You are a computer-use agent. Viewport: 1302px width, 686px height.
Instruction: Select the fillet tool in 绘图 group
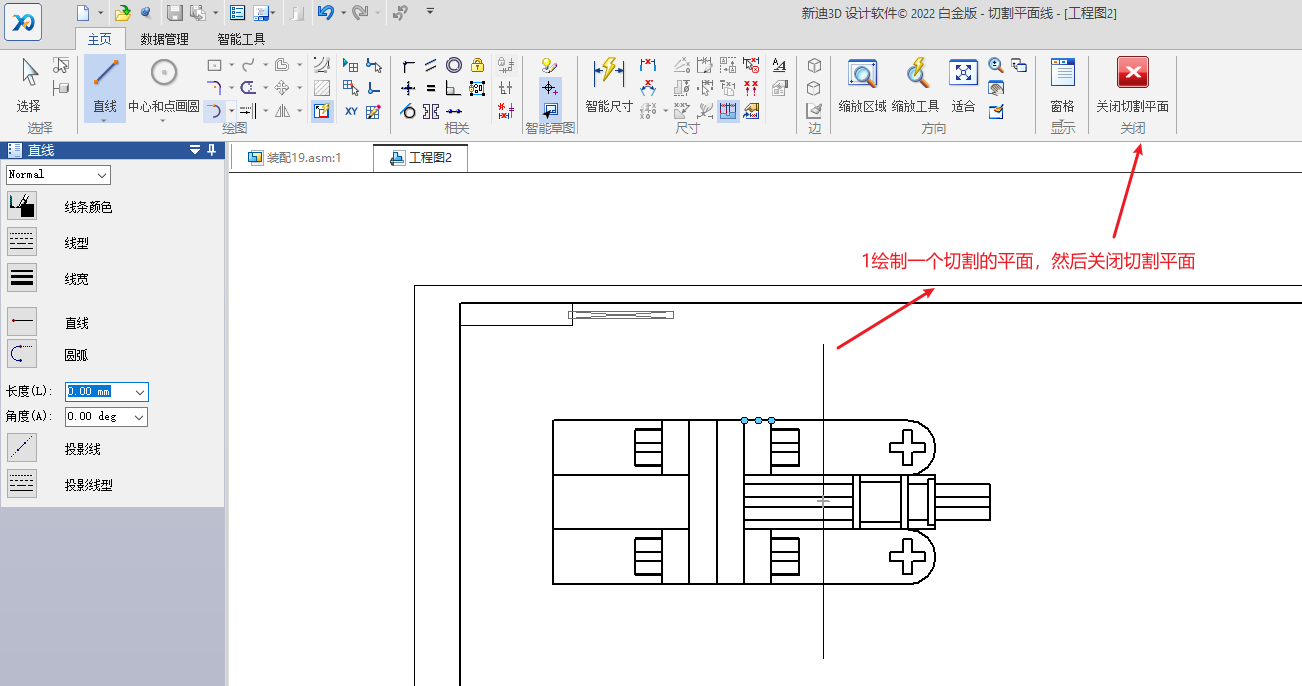[x=214, y=88]
